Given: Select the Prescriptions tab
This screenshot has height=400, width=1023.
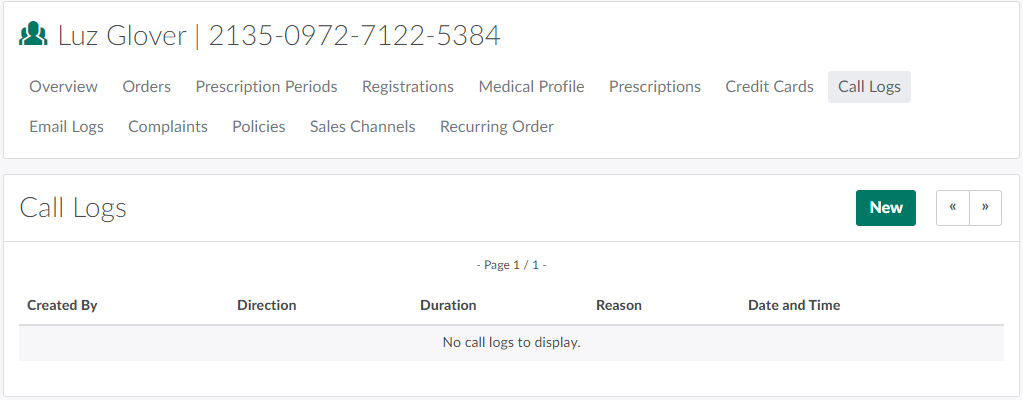Looking at the screenshot, I should pyautogui.click(x=655, y=87).
